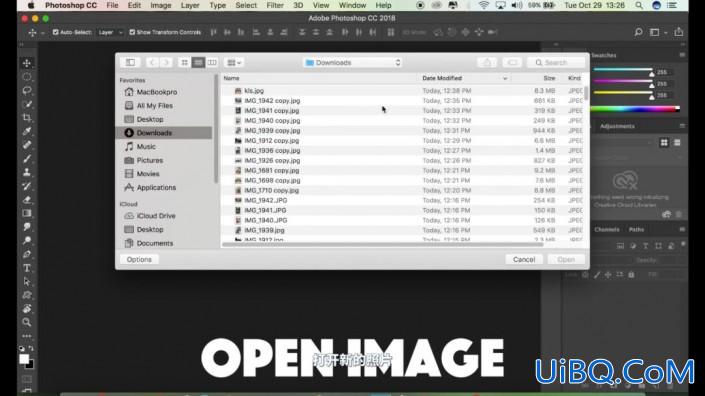Image resolution: width=705 pixels, height=396 pixels.
Task: Select the Lasso tool
Action: [27, 90]
